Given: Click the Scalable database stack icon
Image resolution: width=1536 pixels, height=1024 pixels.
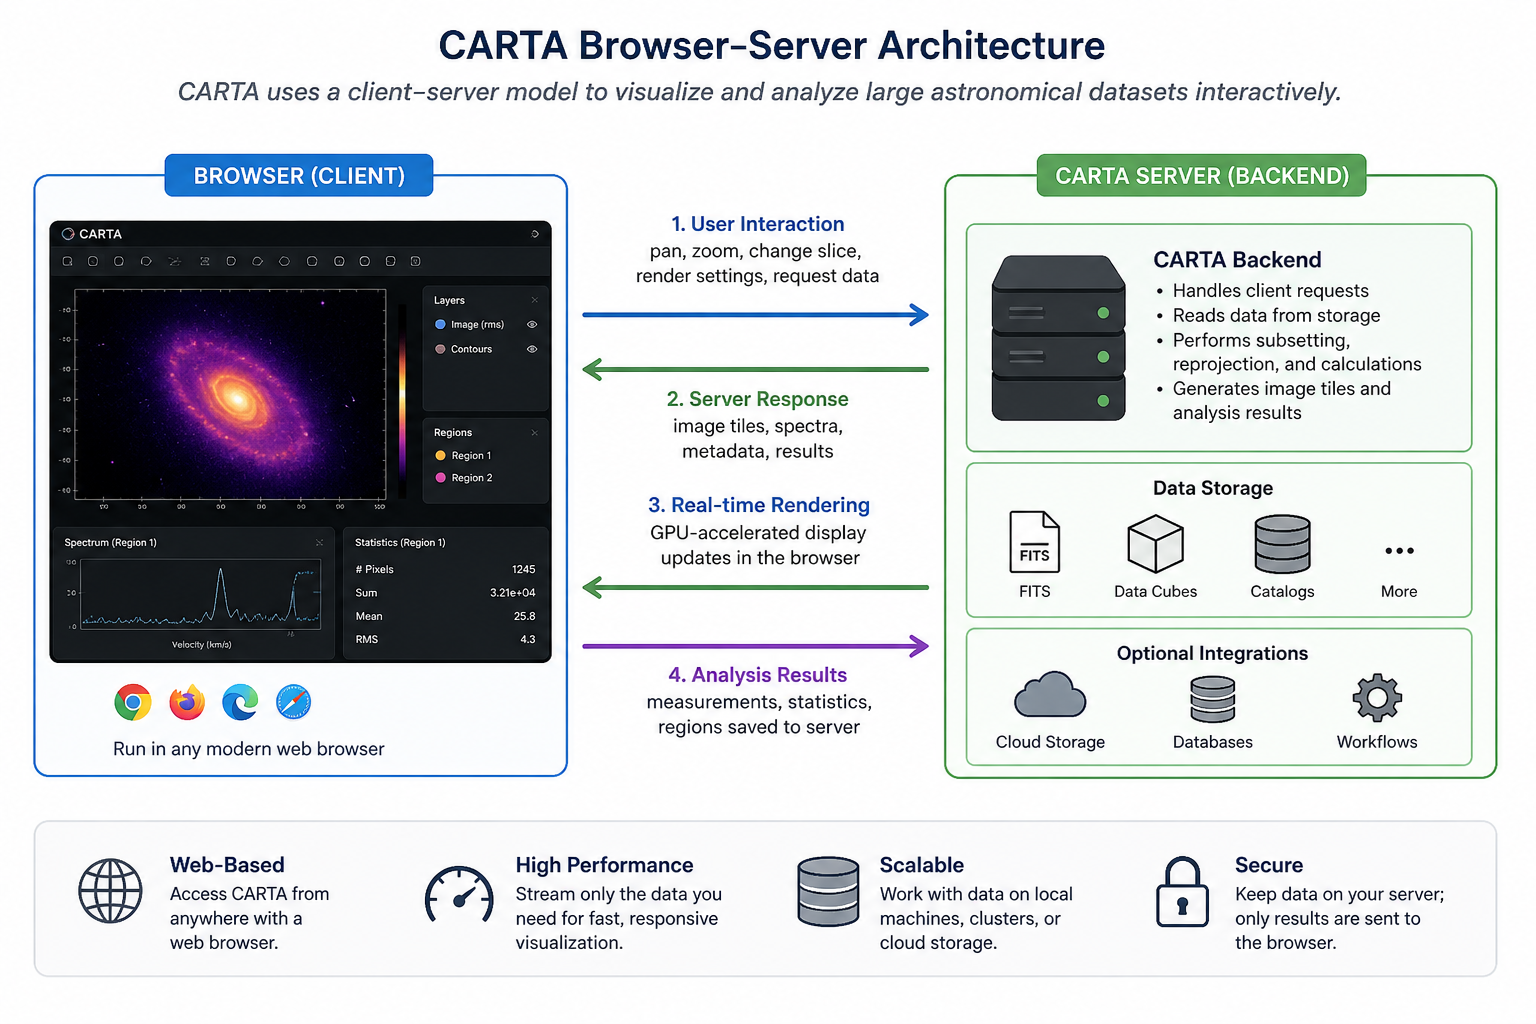Looking at the screenshot, I should (x=829, y=891).
